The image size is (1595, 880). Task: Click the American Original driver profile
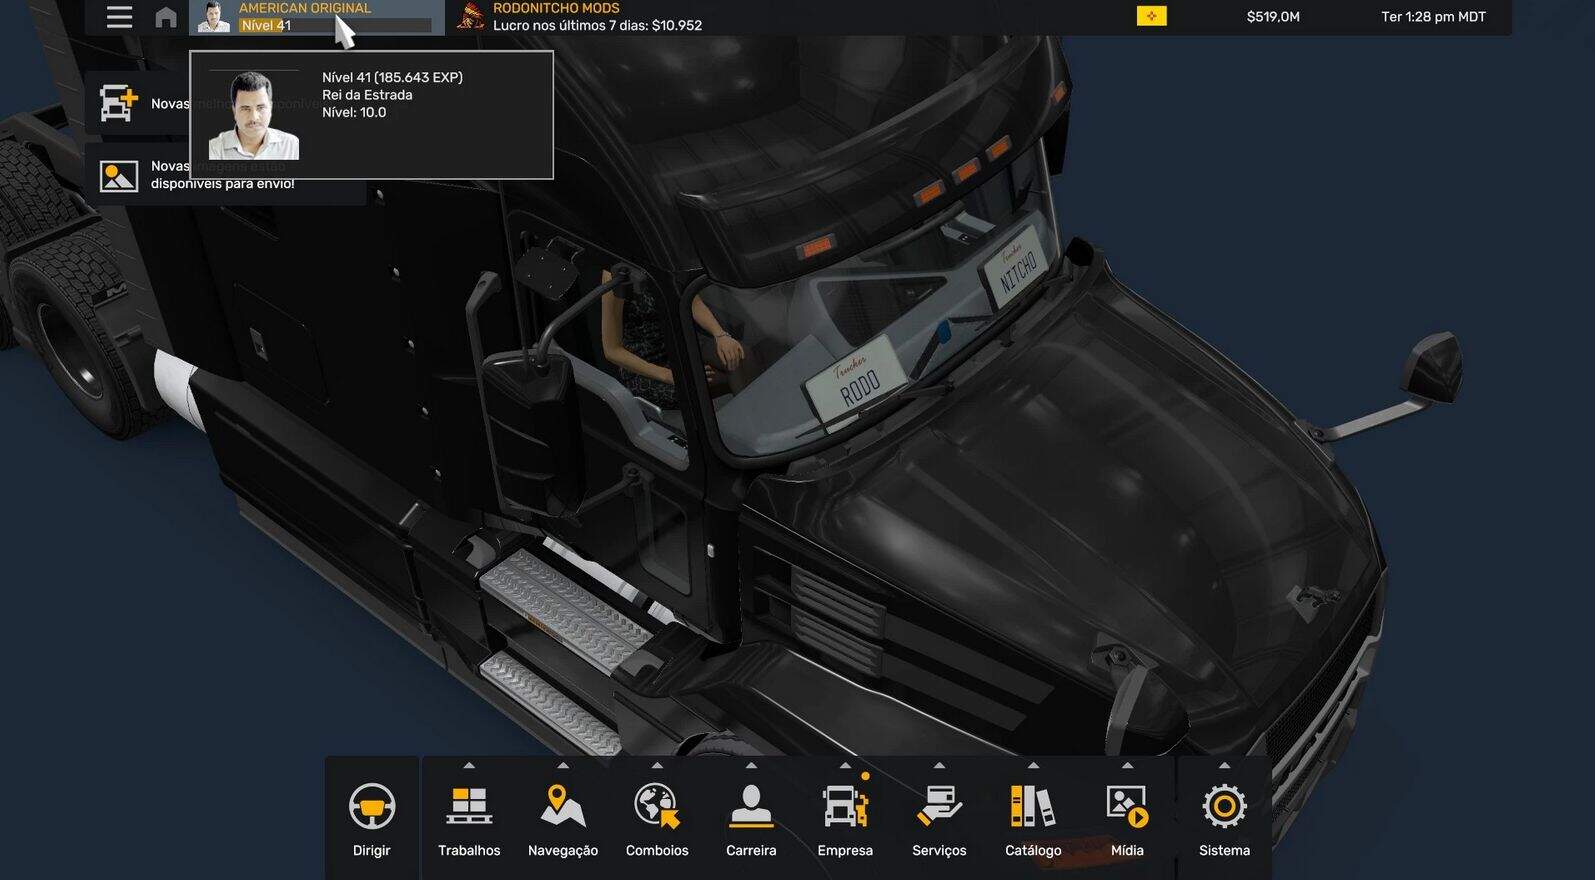coord(304,9)
